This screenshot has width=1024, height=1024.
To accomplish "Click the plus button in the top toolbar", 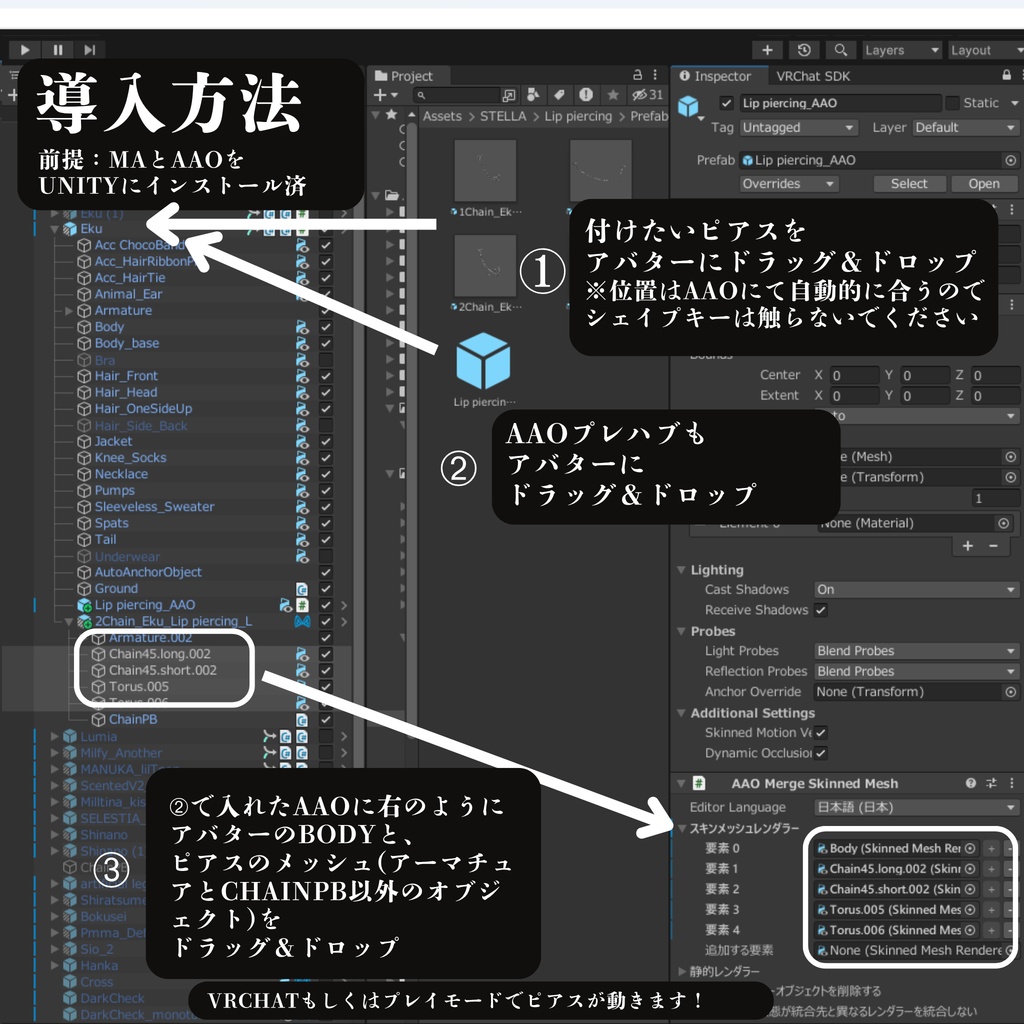I will pyautogui.click(x=767, y=50).
